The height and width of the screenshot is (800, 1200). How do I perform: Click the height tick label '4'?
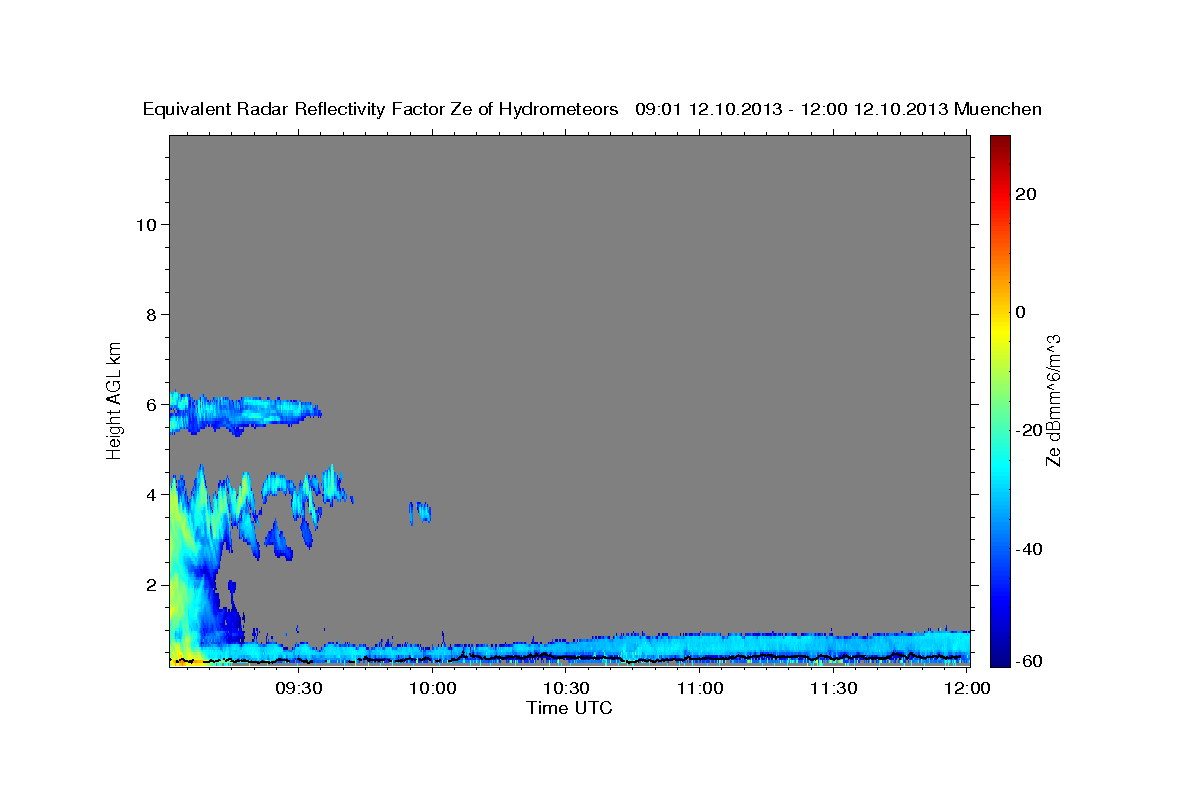tap(152, 495)
